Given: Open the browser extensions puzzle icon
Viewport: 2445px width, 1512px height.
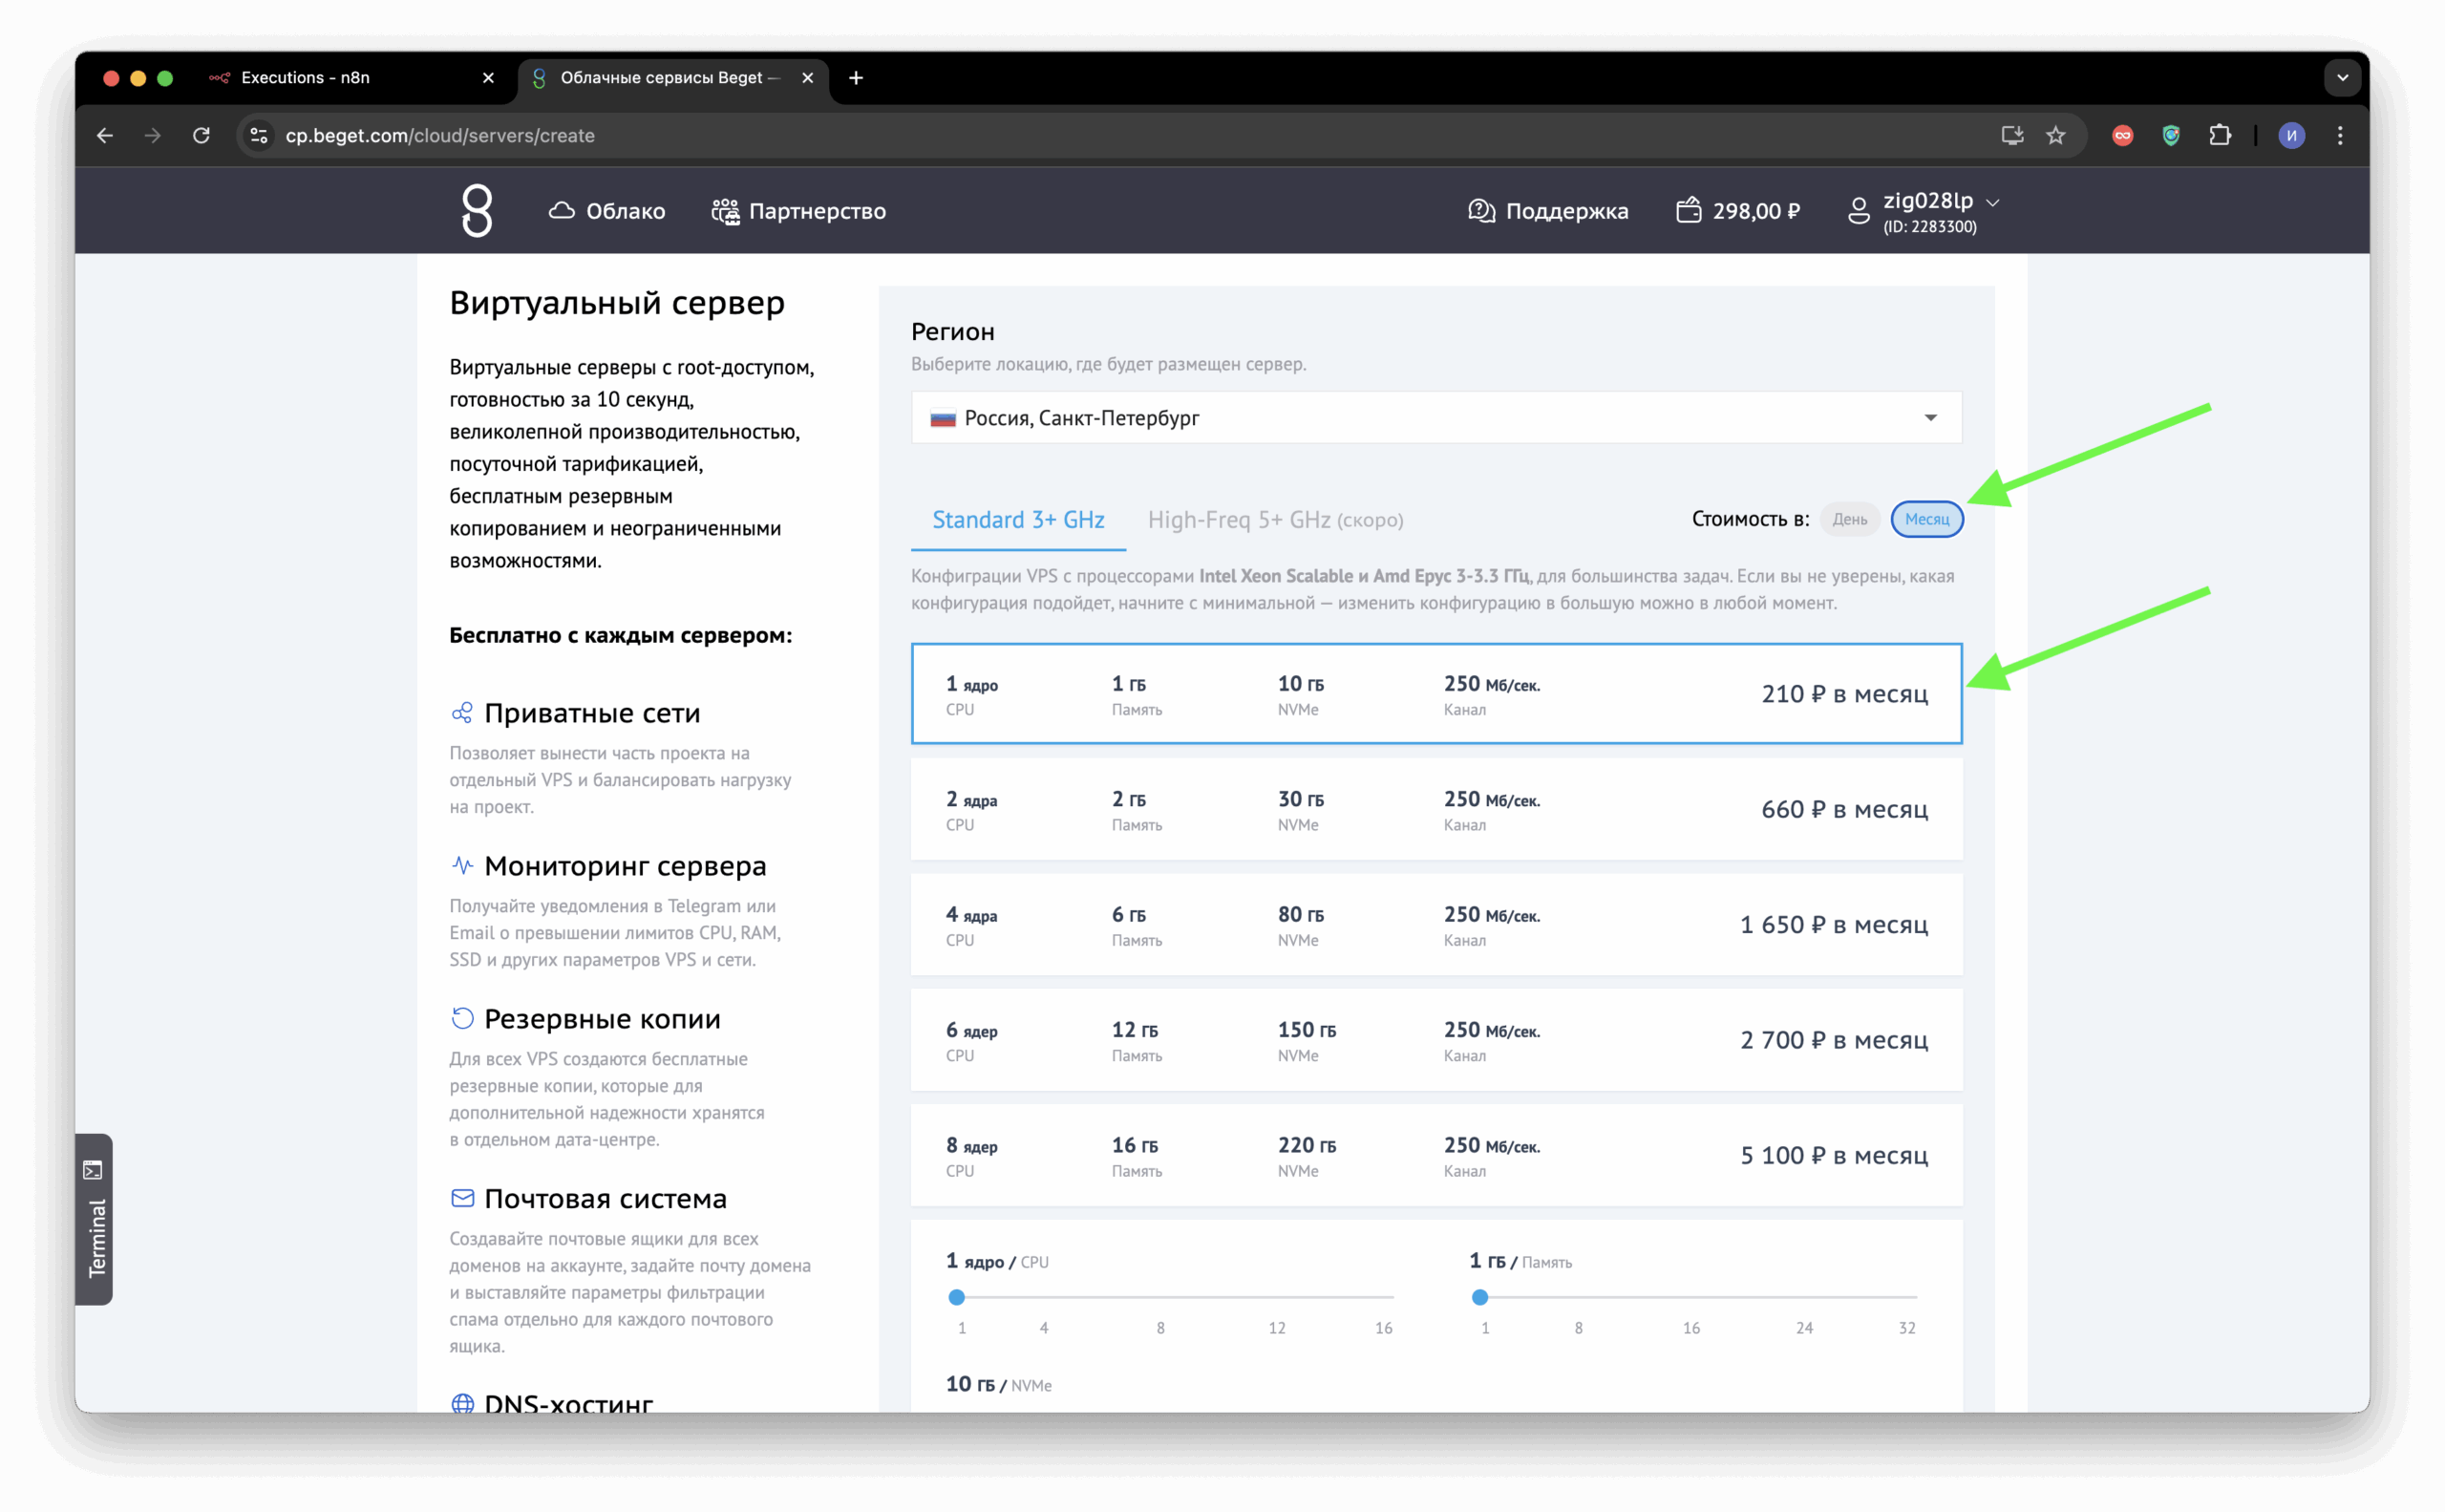Looking at the screenshot, I should point(2220,135).
